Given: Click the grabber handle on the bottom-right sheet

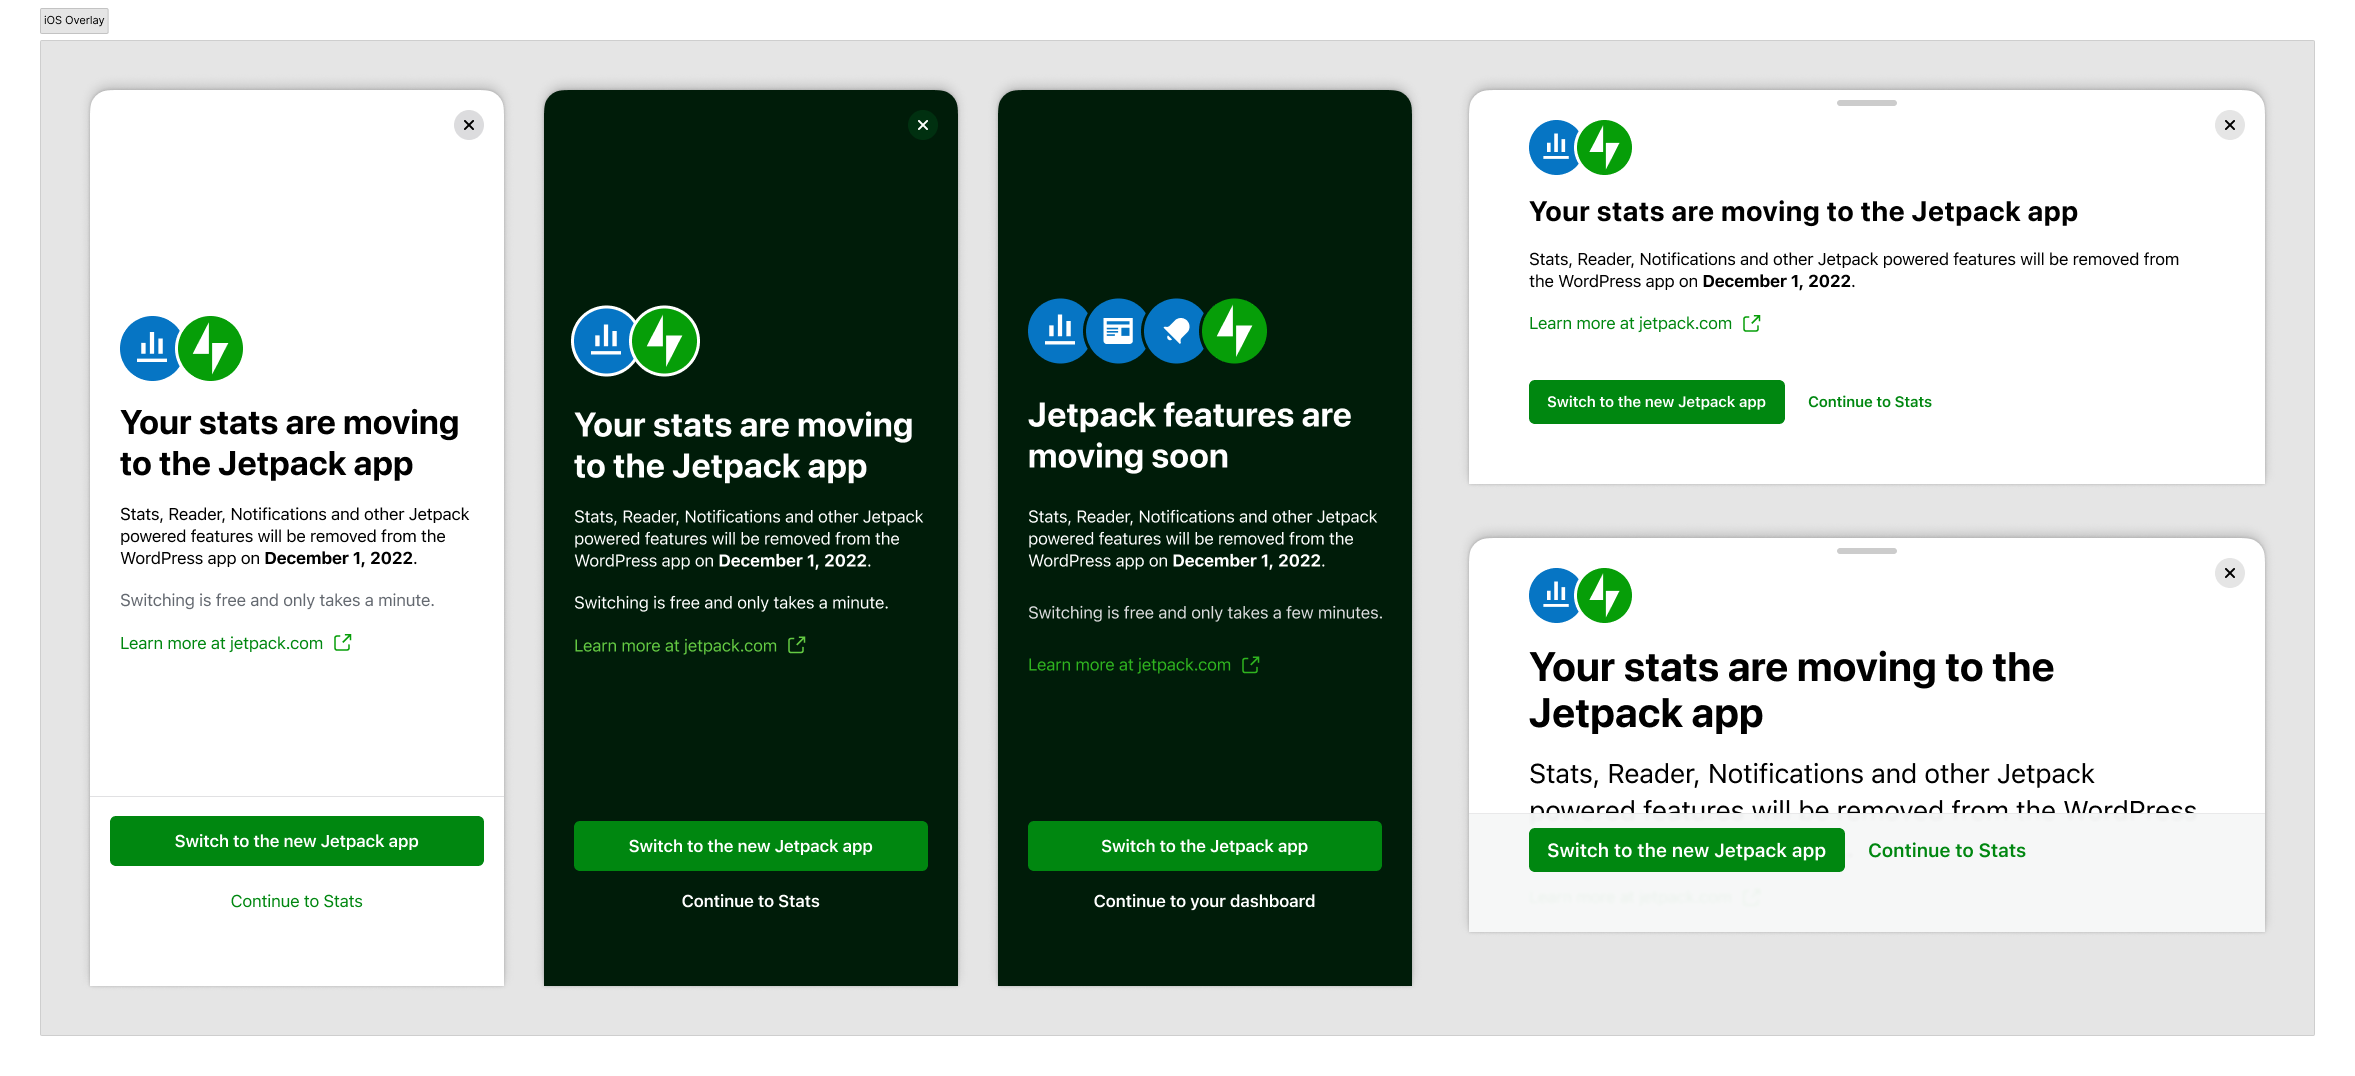Looking at the screenshot, I should tap(1867, 551).
